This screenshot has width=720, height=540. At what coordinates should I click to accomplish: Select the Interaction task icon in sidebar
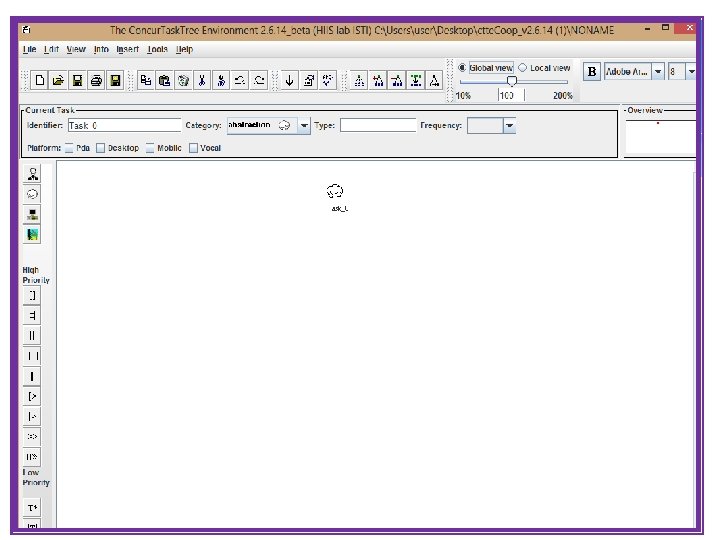click(x=32, y=235)
